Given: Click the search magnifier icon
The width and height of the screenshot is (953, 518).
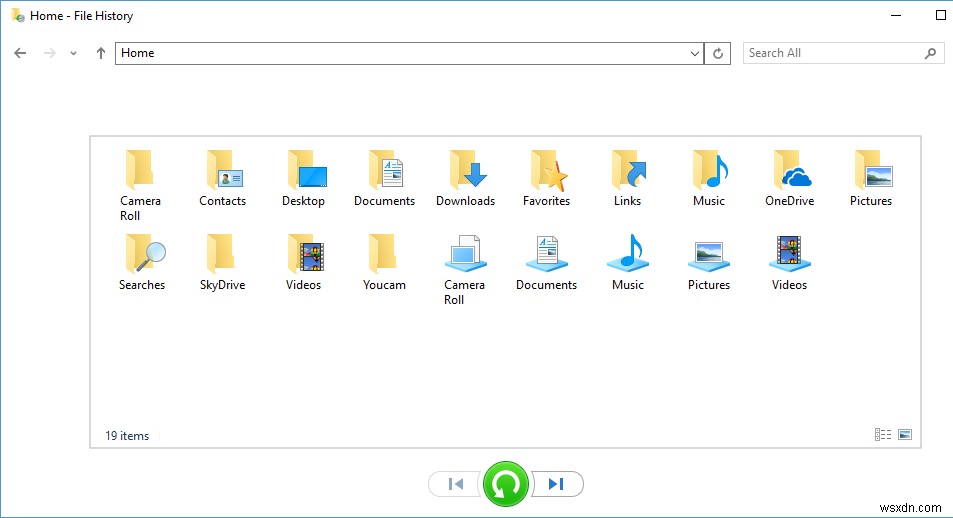Looking at the screenshot, I should (931, 54).
